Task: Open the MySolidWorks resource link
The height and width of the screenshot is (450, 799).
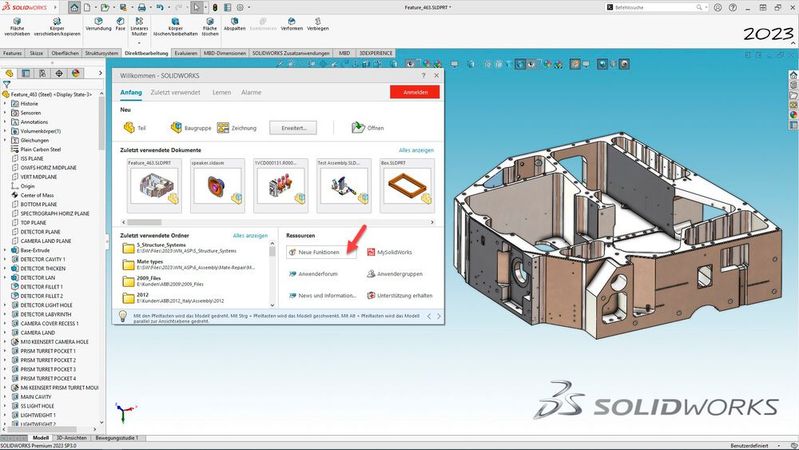Action: (x=389, y=252)
